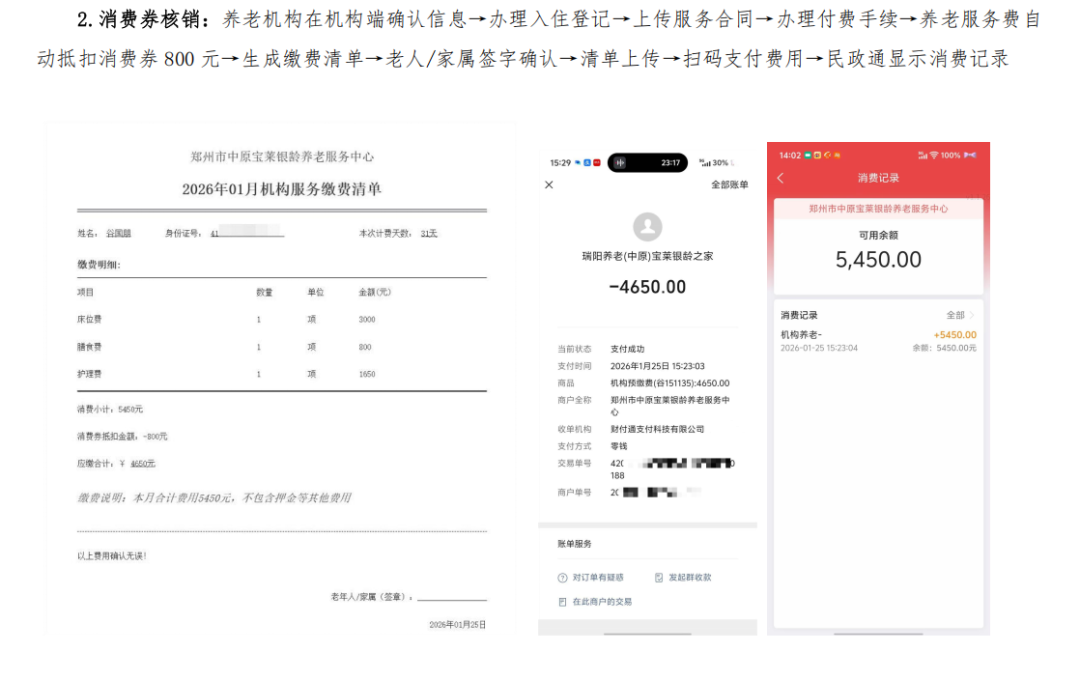Click the 2026年01月机构服务缴费清单 title
The image size is (1080, 680).
point(282,189)
